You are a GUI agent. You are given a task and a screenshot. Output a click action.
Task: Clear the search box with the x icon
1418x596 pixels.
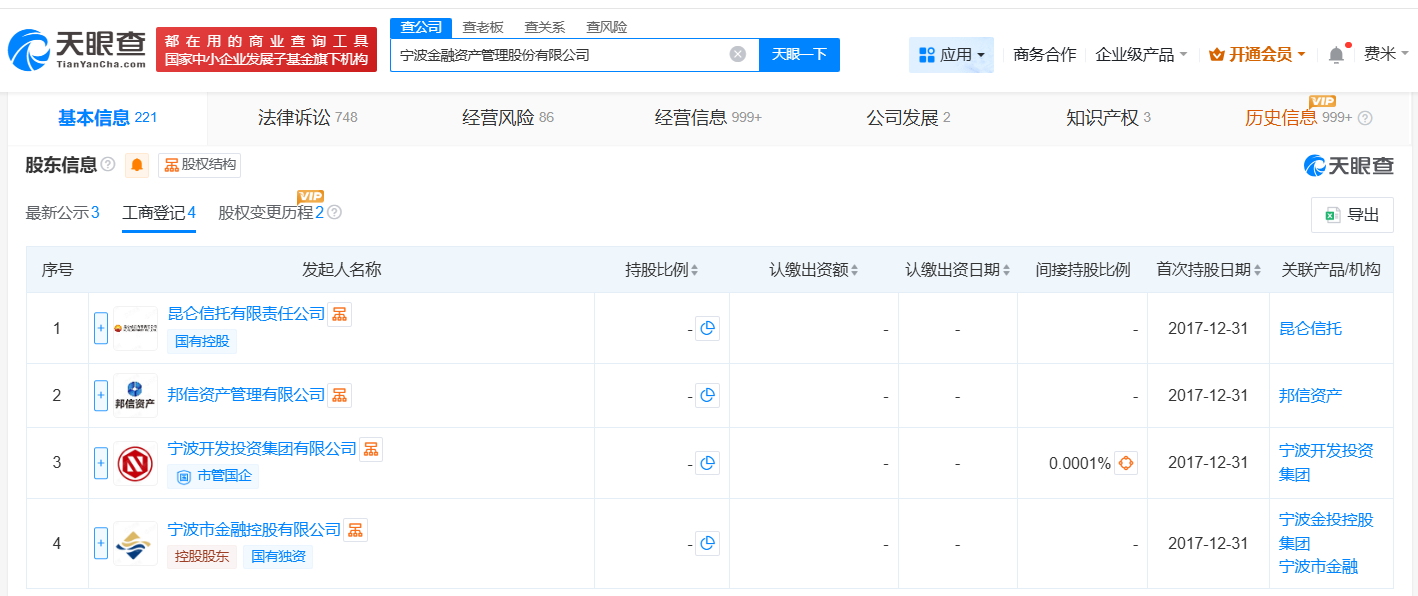pyautogui.click(x=738, y=55)
